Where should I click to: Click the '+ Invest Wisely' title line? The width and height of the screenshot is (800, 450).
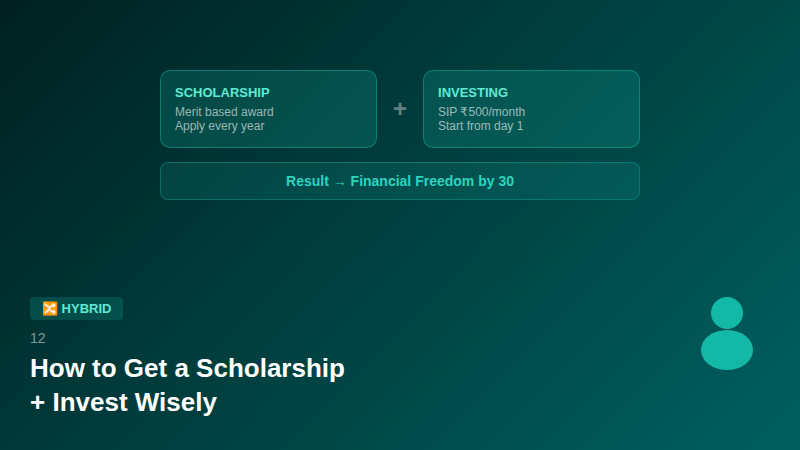click(x=123, y=403)
